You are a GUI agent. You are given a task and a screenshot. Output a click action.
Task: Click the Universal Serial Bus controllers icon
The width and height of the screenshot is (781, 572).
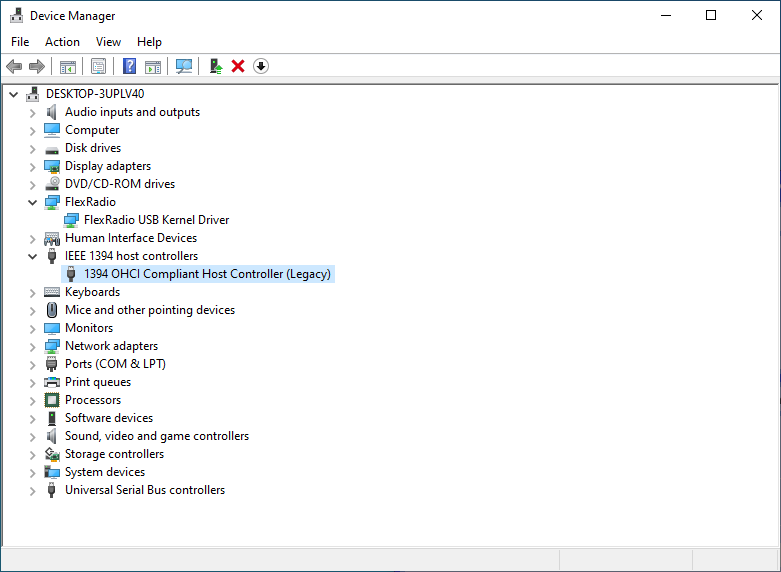point(51,490)
